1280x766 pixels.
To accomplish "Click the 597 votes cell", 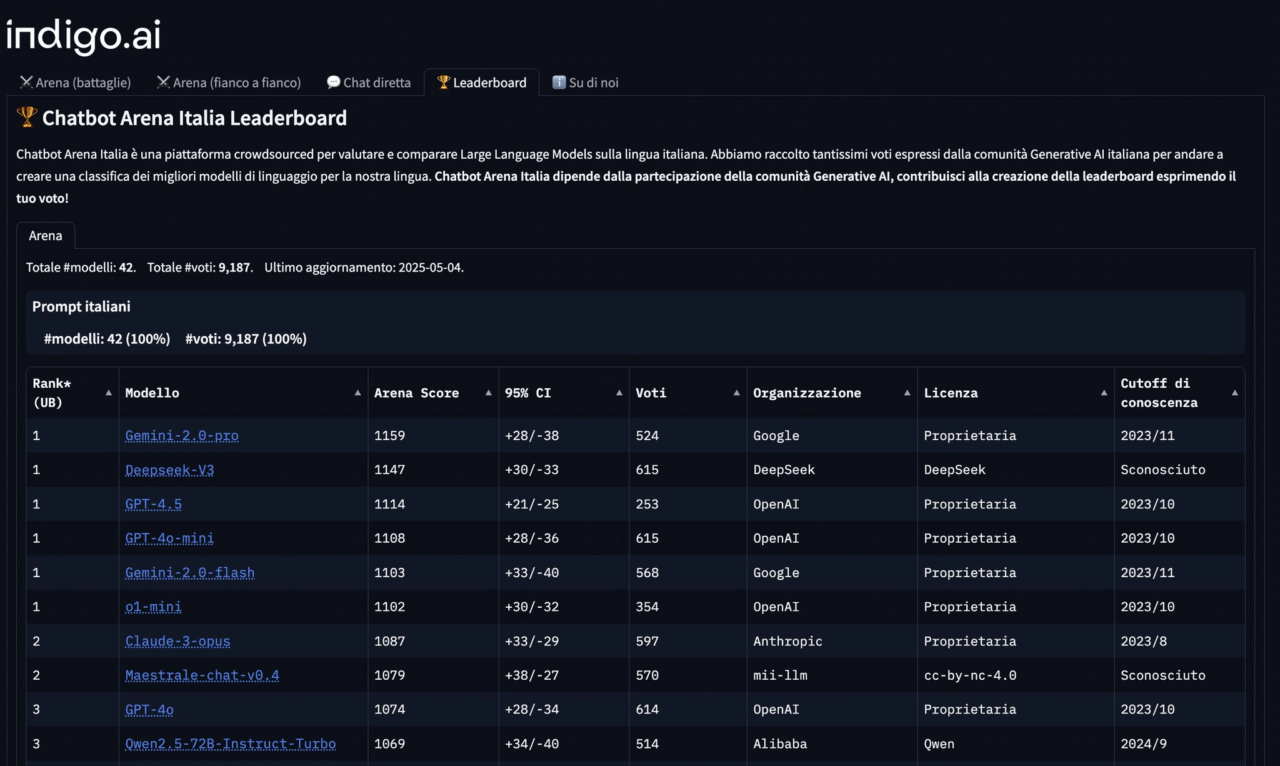I will (688, 641).
